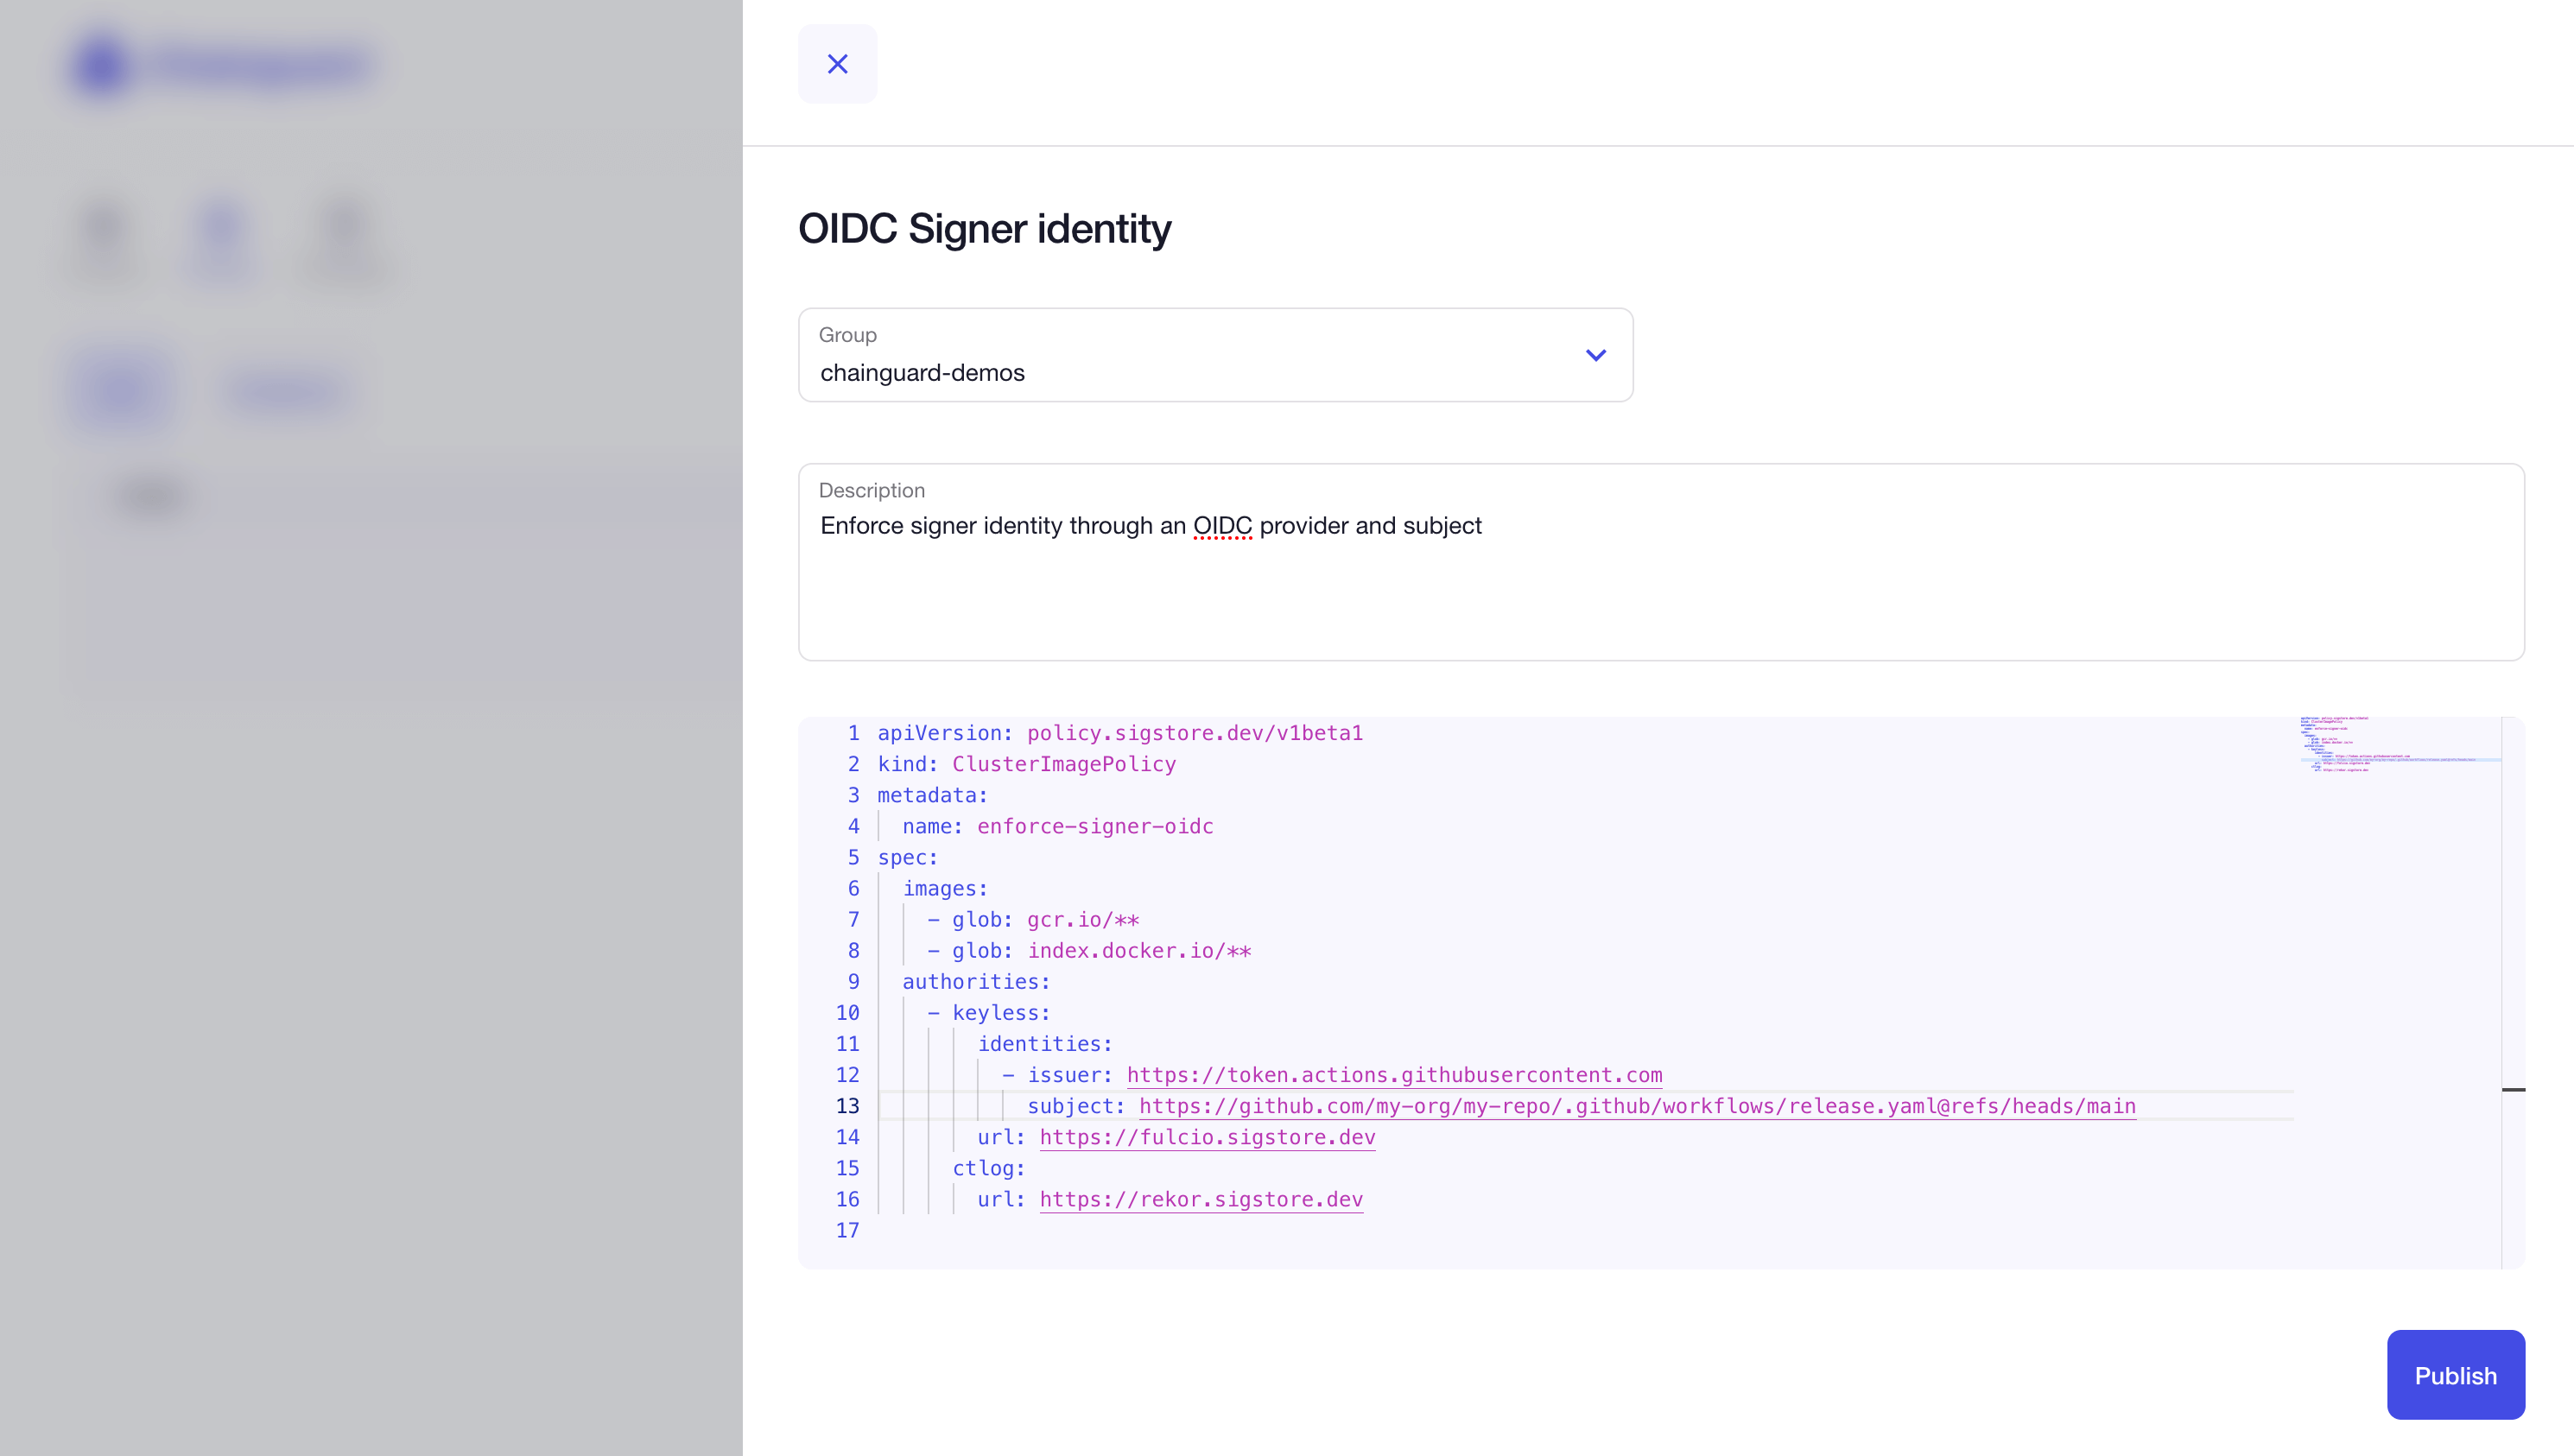Click the 'spec:' line
The image size is (2574, 1456).
coord(907,857)
